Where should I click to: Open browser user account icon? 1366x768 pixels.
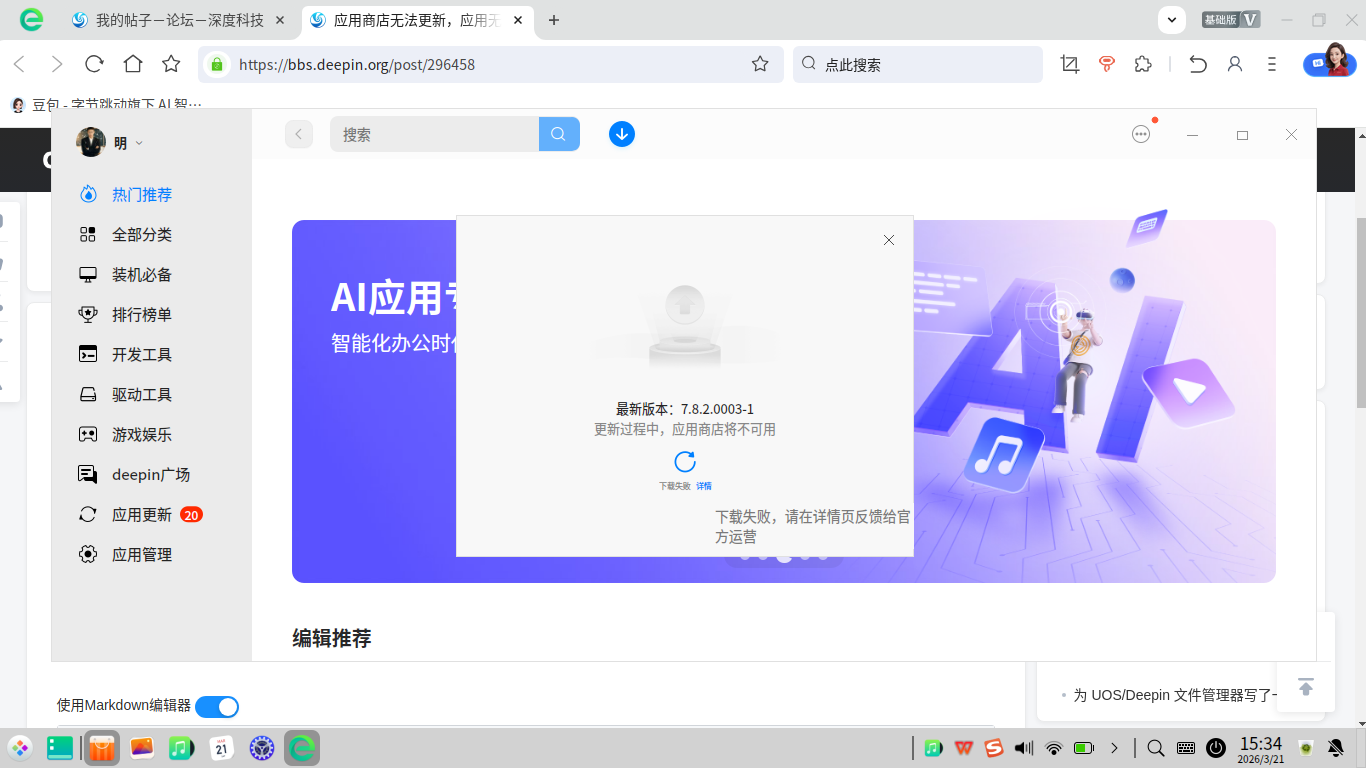(1235, 64)
